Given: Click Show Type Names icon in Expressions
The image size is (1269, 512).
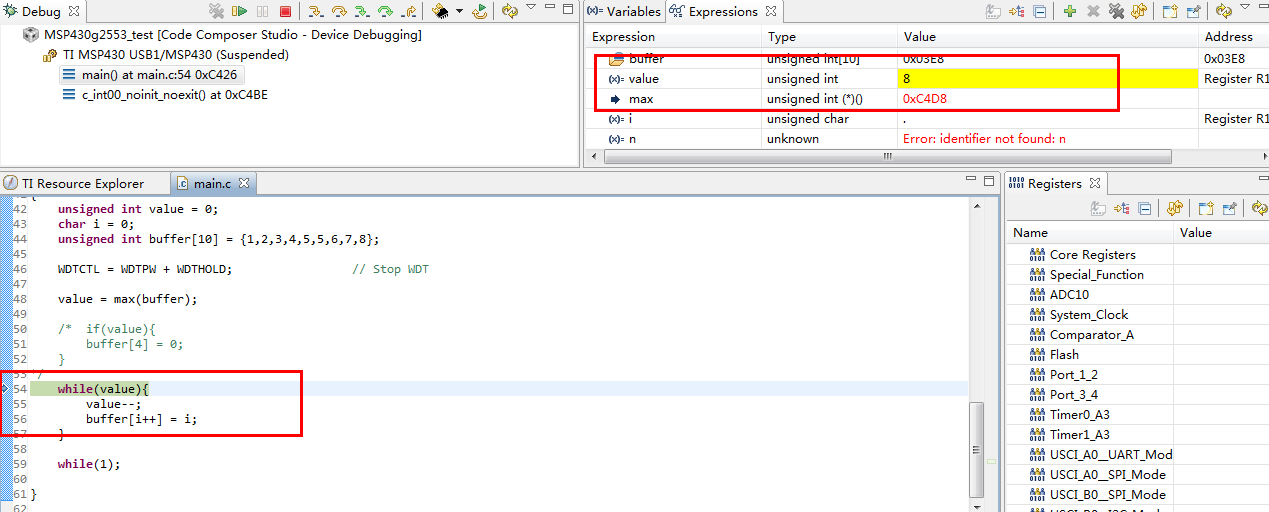Looking at the screenshot, I should coord(993,12).
